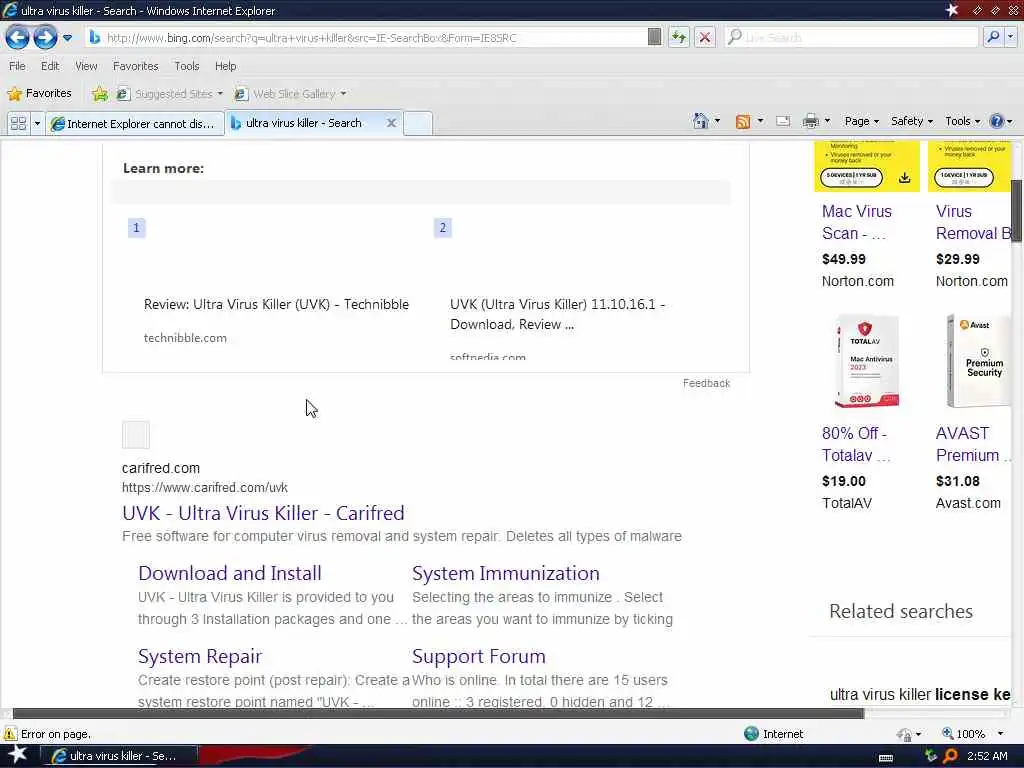Open the View menu
The width and height of the screenshot is (1024, 768).
pos(86,66)
